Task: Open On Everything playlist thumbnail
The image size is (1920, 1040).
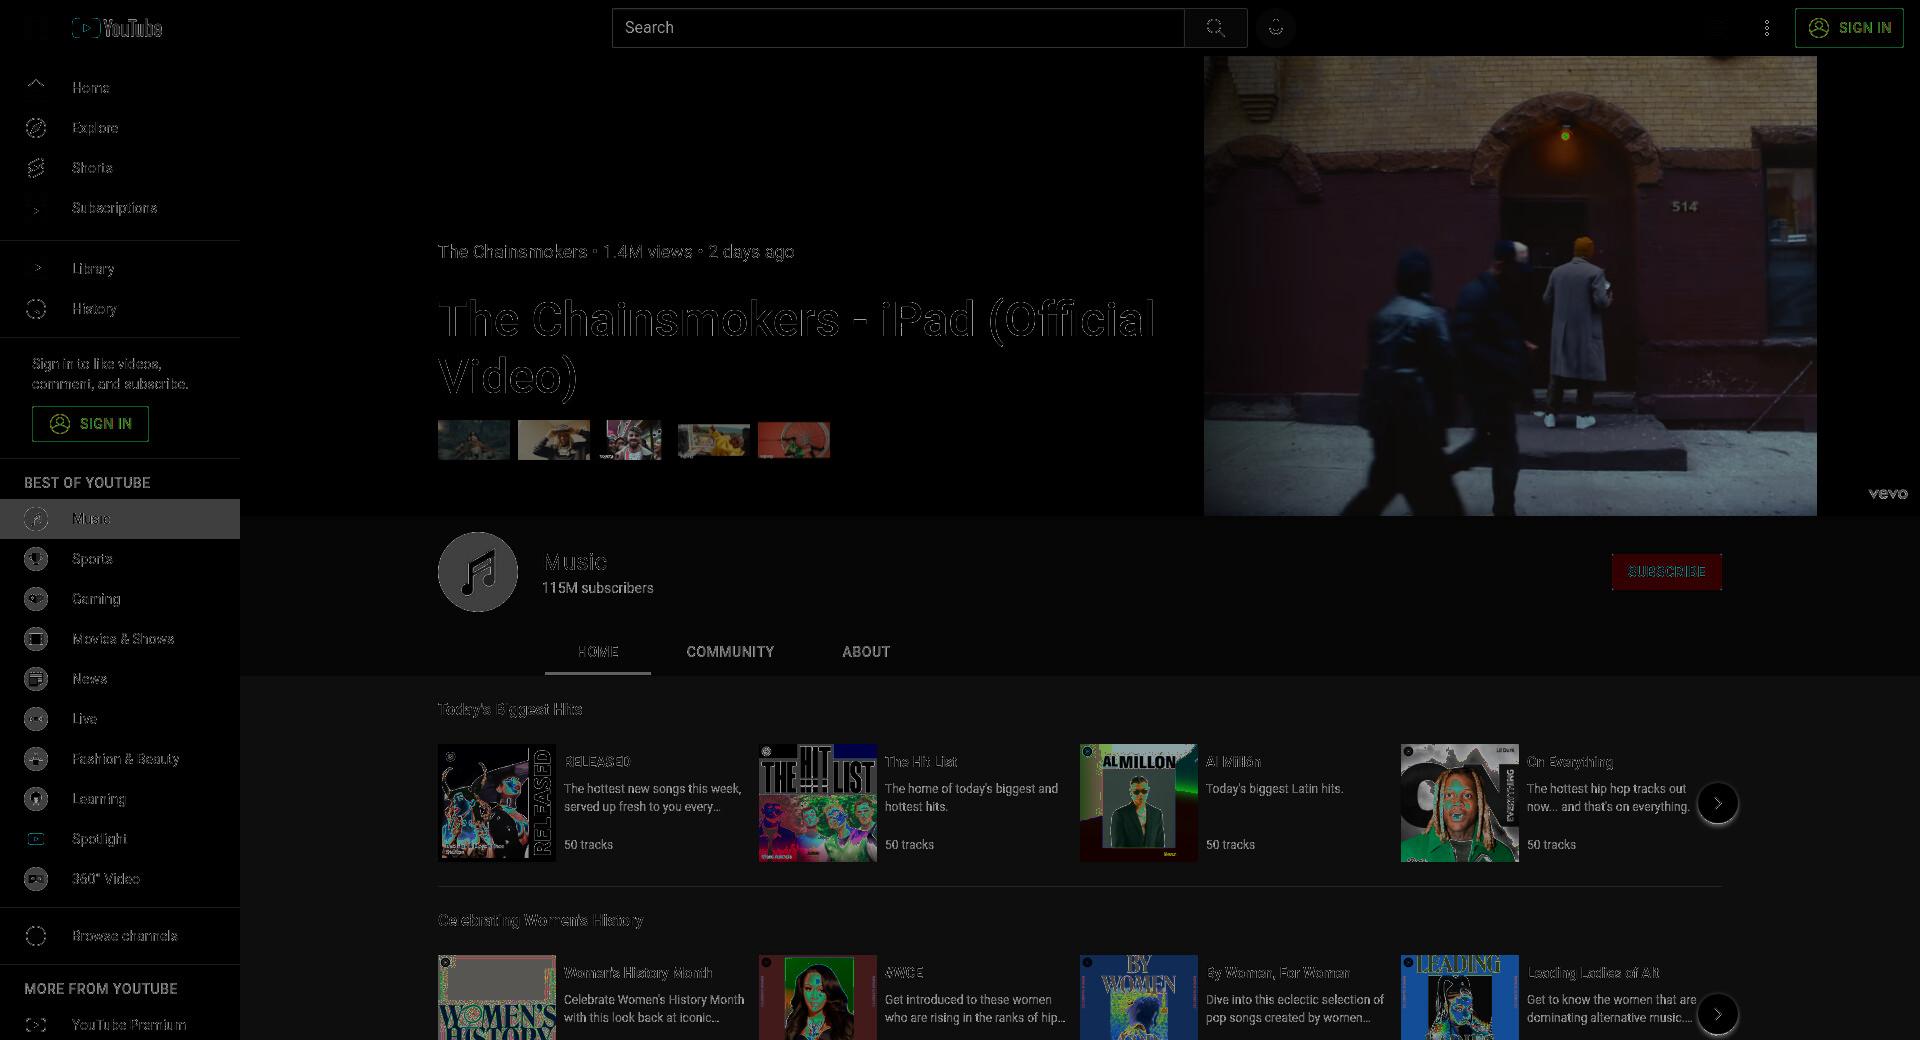Action: 1460,803
